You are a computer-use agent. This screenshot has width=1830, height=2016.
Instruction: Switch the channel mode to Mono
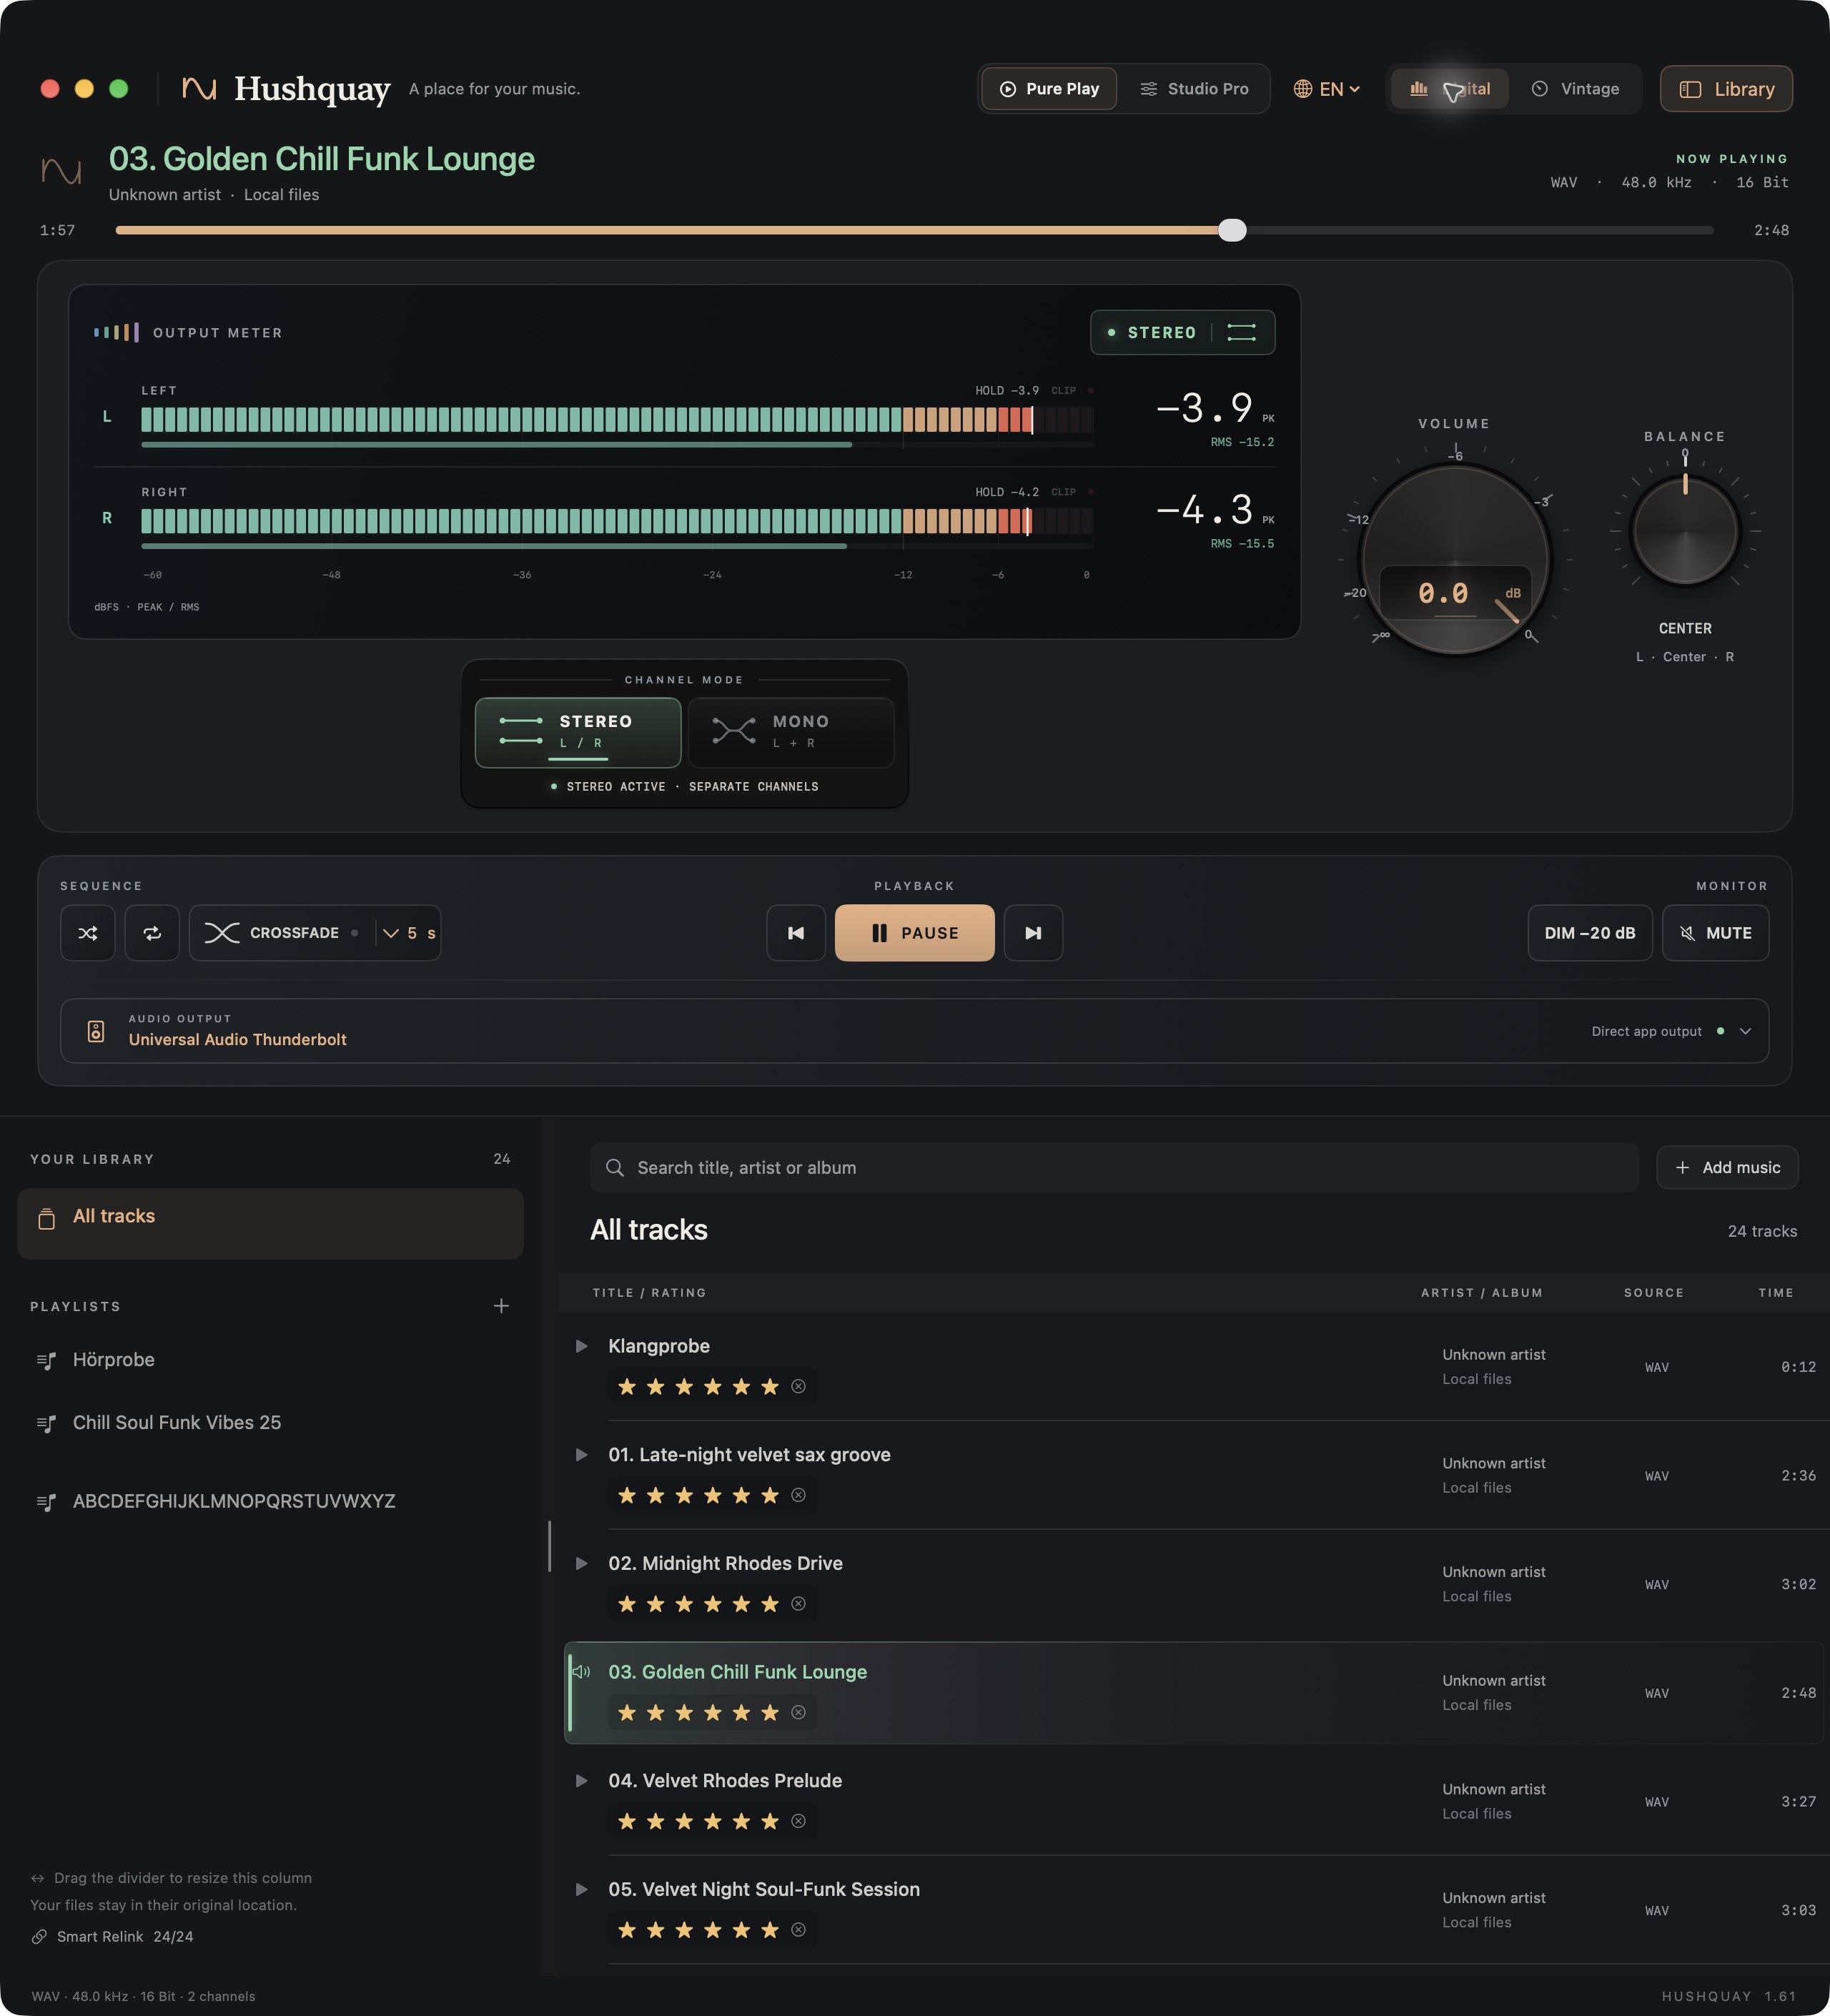coord(791,732)
